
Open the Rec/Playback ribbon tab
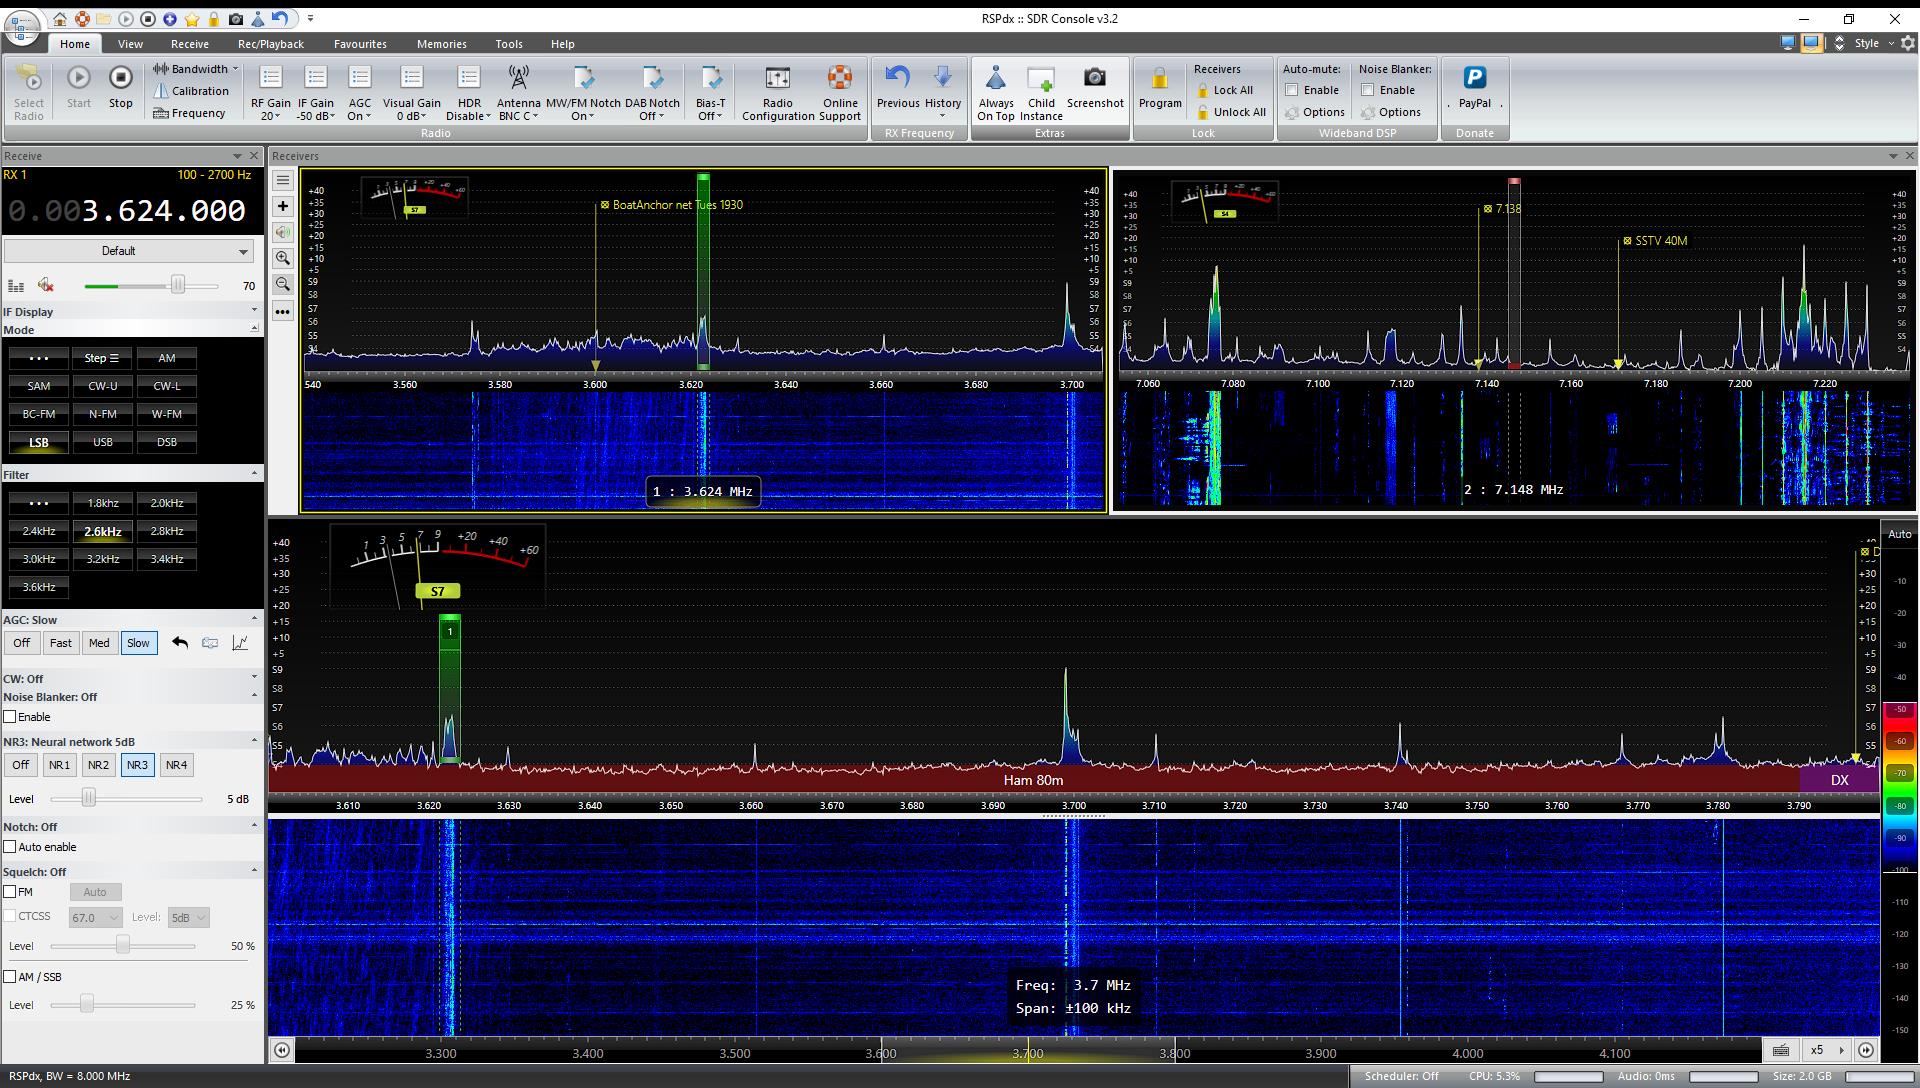click(x=270, y=44)
